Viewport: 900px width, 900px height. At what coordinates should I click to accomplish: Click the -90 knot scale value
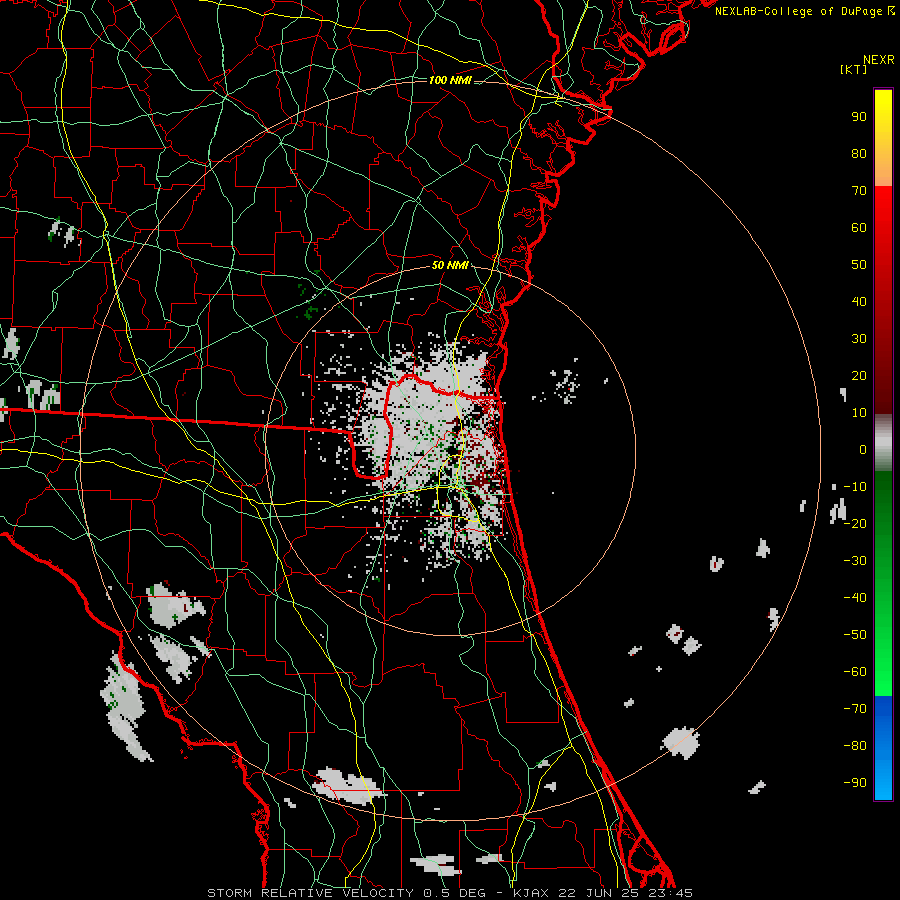point(855,783)
